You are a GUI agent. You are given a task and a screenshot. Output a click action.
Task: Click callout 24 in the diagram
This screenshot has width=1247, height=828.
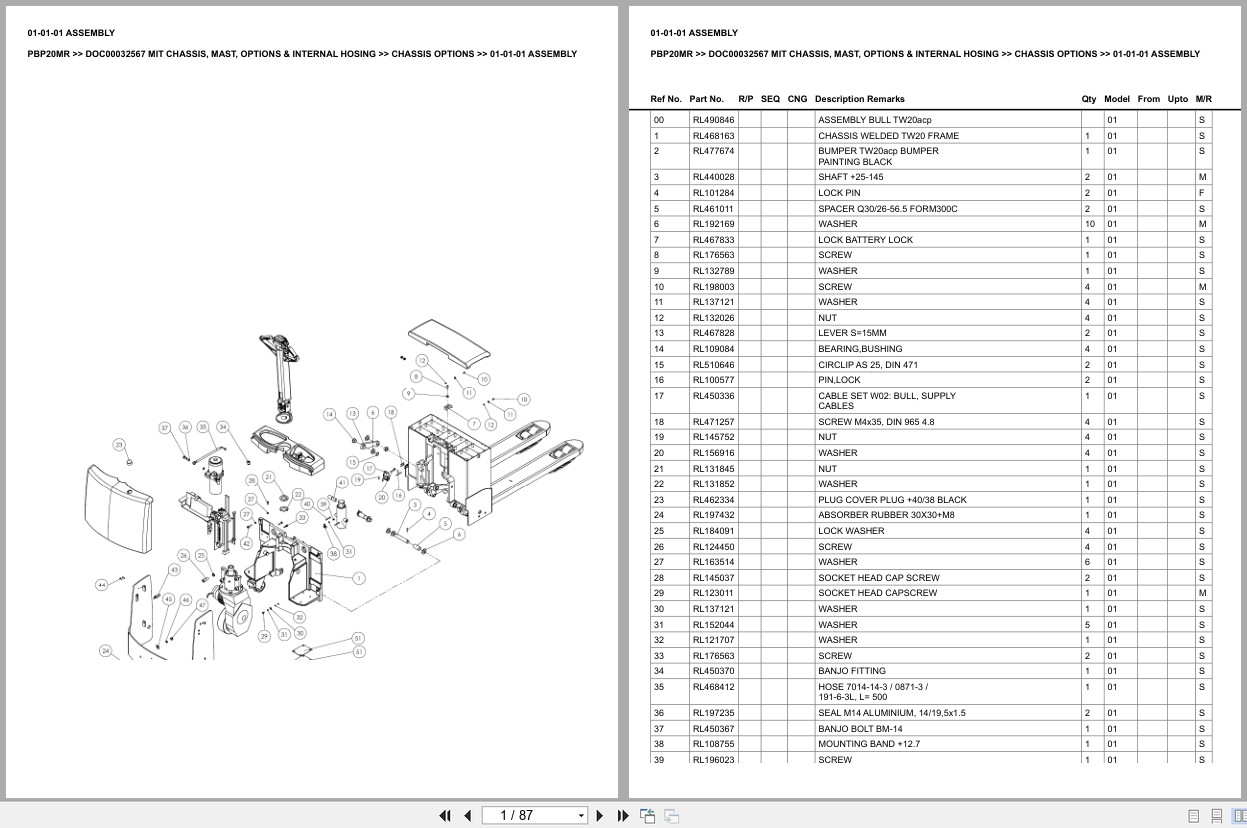pyautogui.click(x=105, y=651)
